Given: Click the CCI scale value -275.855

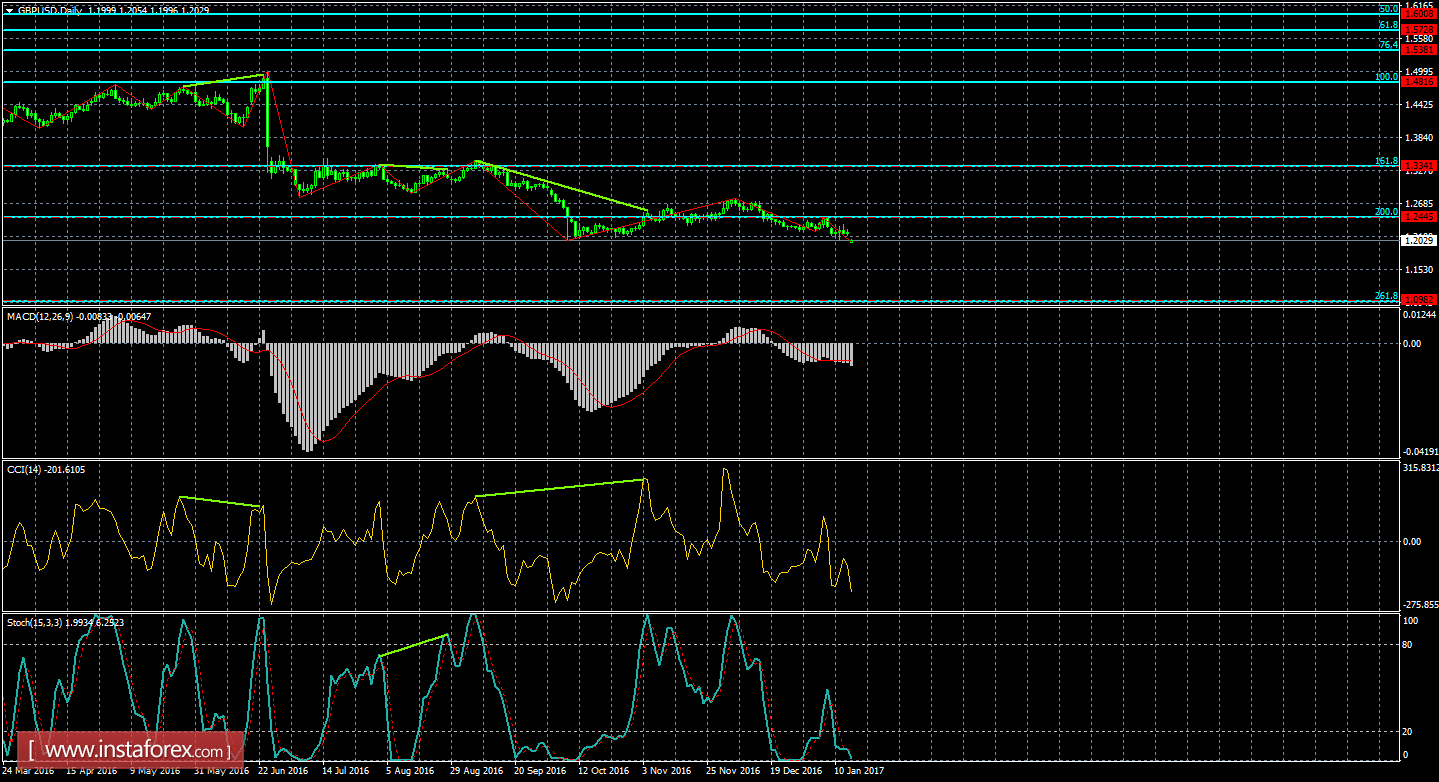Looking at the screenshot, I should 1420,604.
